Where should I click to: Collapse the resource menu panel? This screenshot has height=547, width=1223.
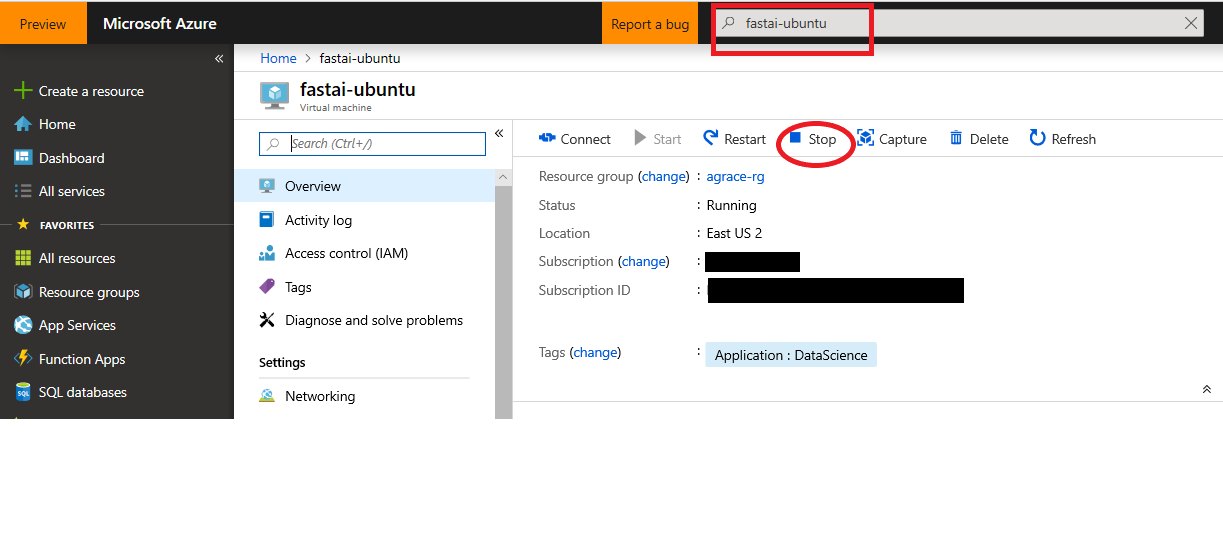point(499,134)
